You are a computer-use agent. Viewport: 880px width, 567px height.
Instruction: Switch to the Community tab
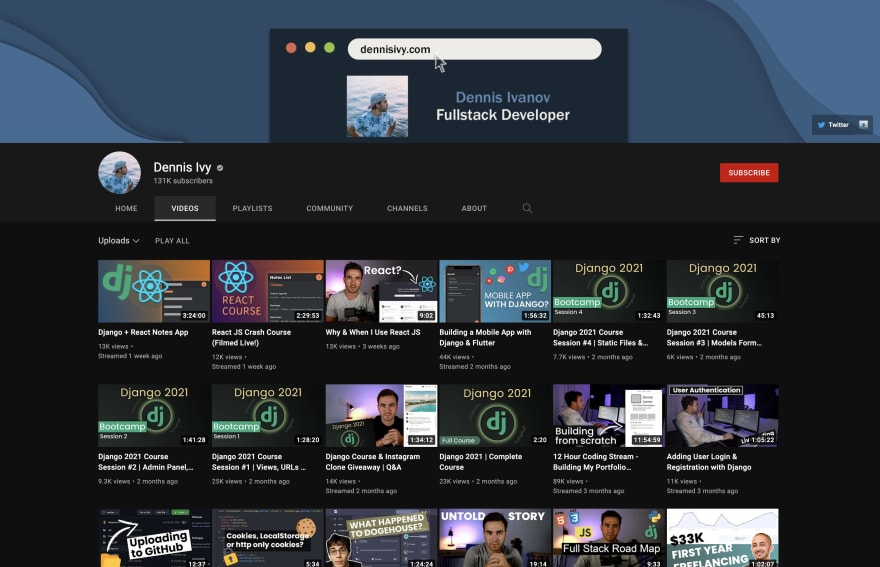pyautogui.click(x=329, y=208)
